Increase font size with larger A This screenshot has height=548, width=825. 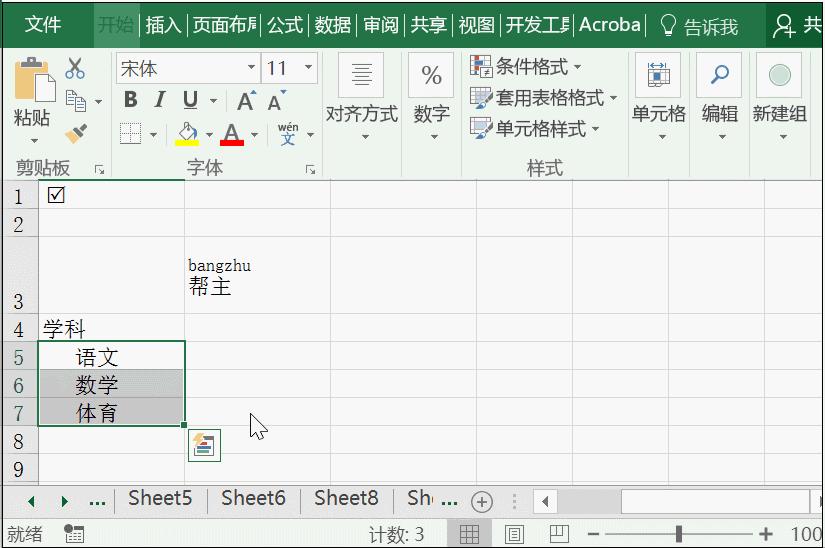pyautogui.click(x=246, y=100)
